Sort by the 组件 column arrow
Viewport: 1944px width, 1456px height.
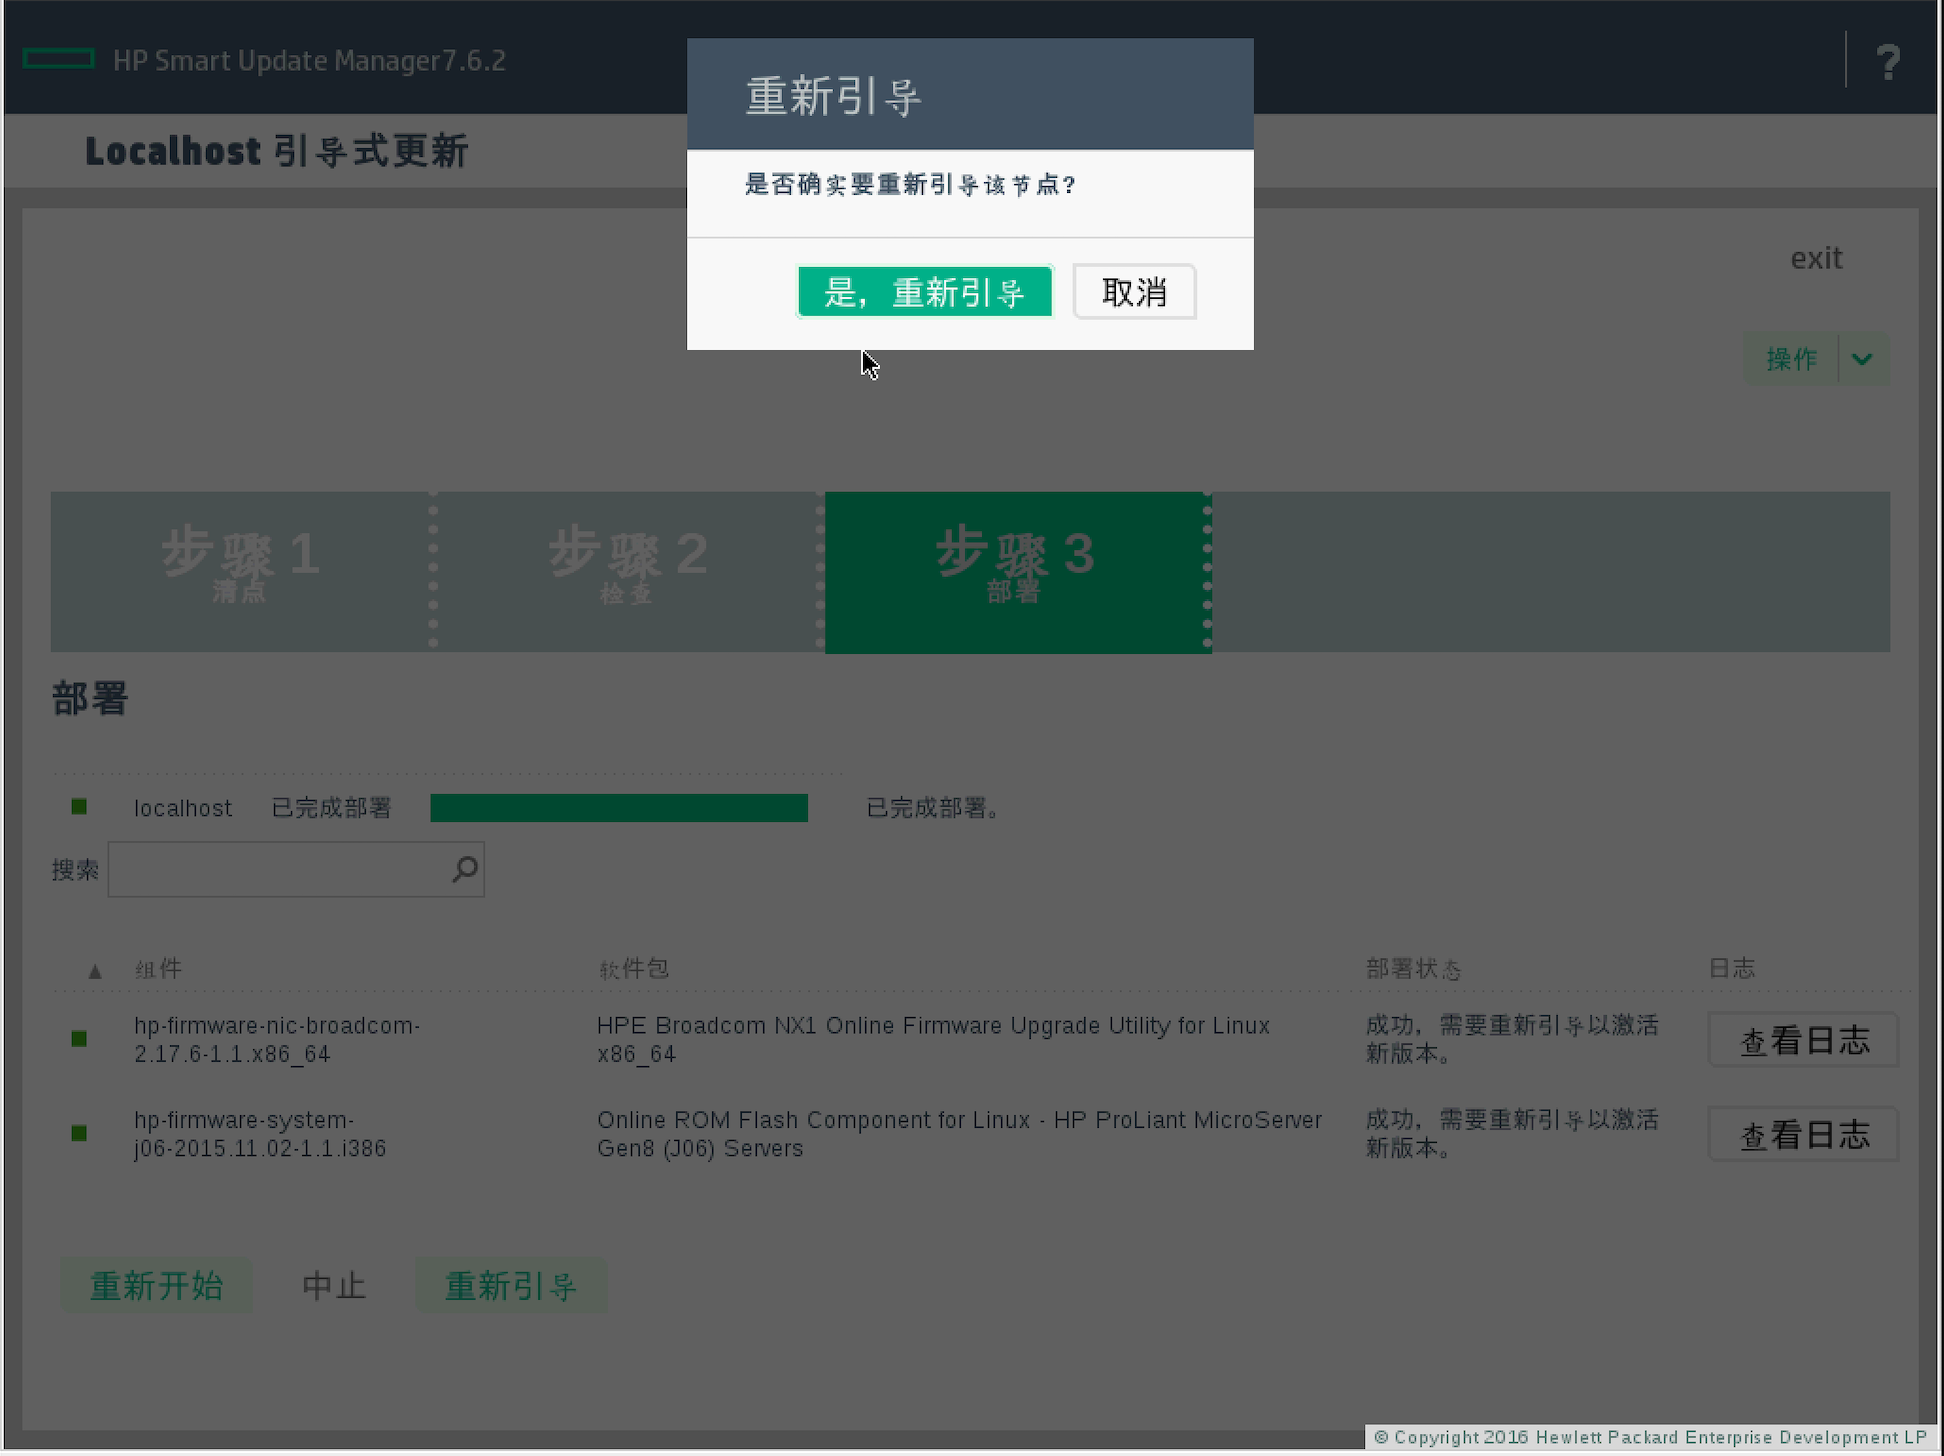tap(95, 971)
